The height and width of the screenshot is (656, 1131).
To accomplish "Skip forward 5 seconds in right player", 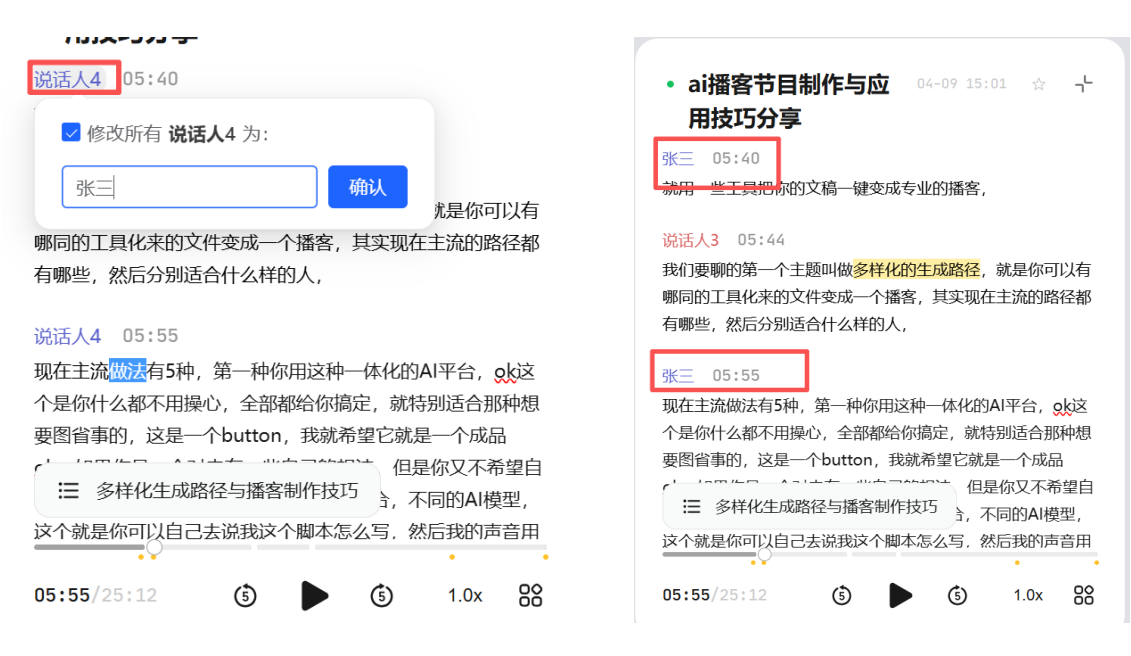I will pyautogui.click(x=957, y=595).
